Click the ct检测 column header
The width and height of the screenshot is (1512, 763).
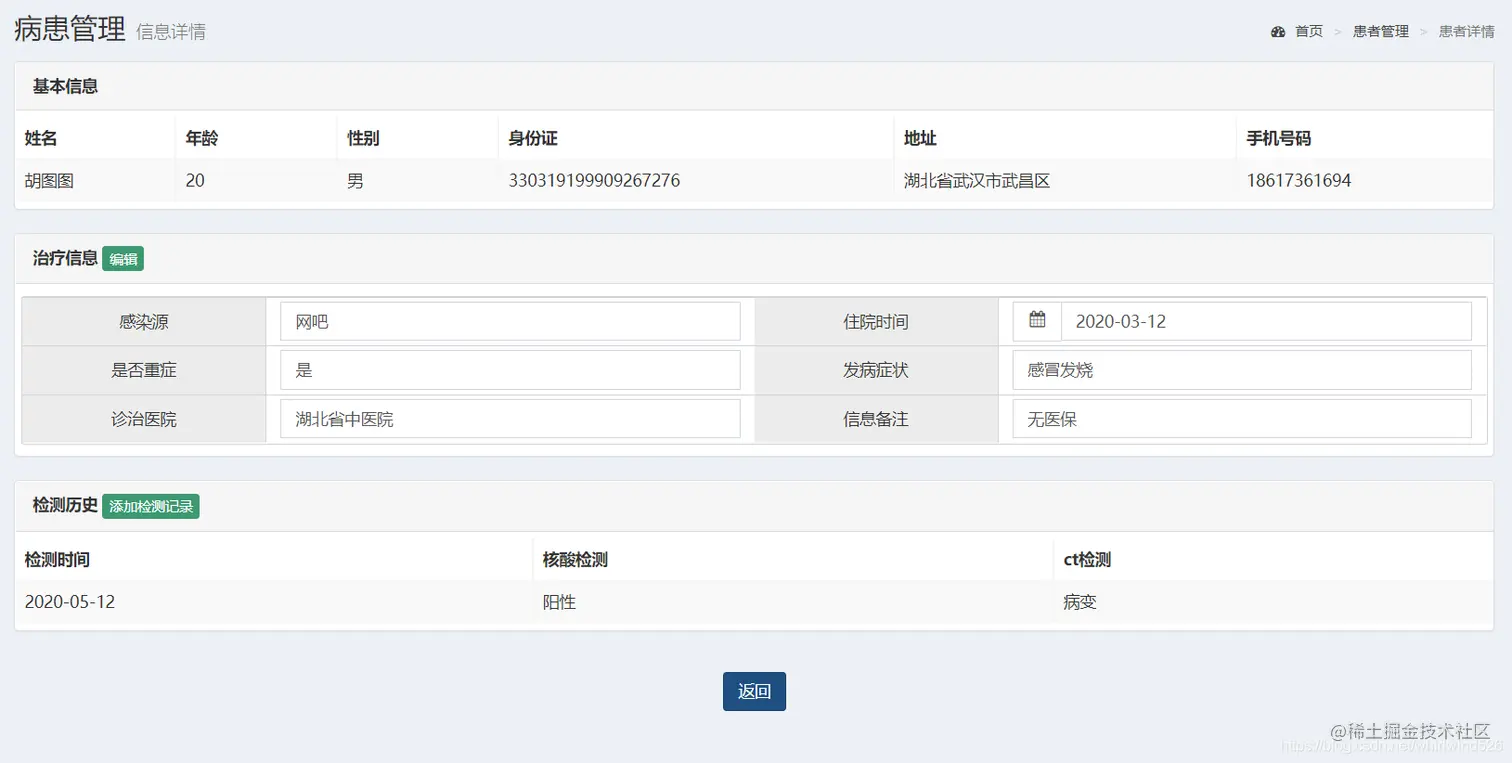[1087, 559]
